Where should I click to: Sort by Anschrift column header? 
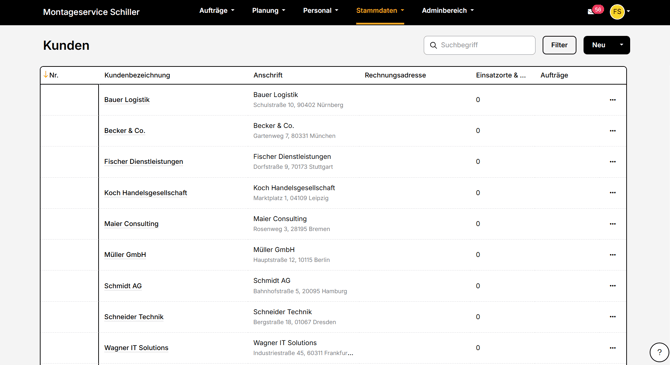pyautogui.click(x=268, y=75)
